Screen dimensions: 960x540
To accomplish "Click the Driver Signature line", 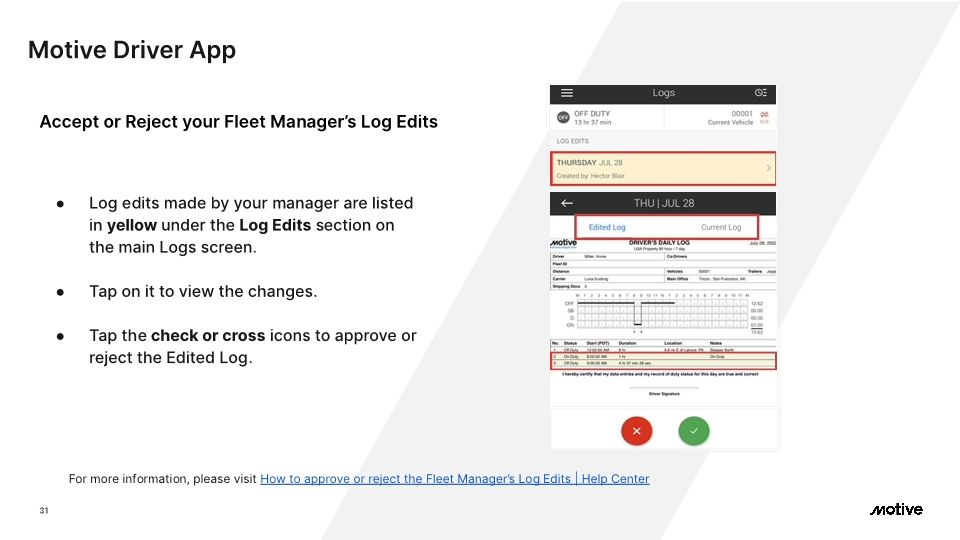I will pyautogui.click(x=664, y=388).
